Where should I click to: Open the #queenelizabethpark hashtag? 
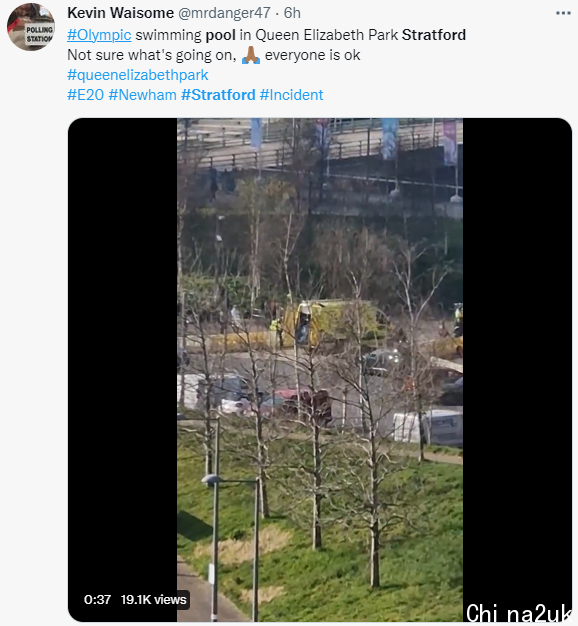[x=138, y=75]
